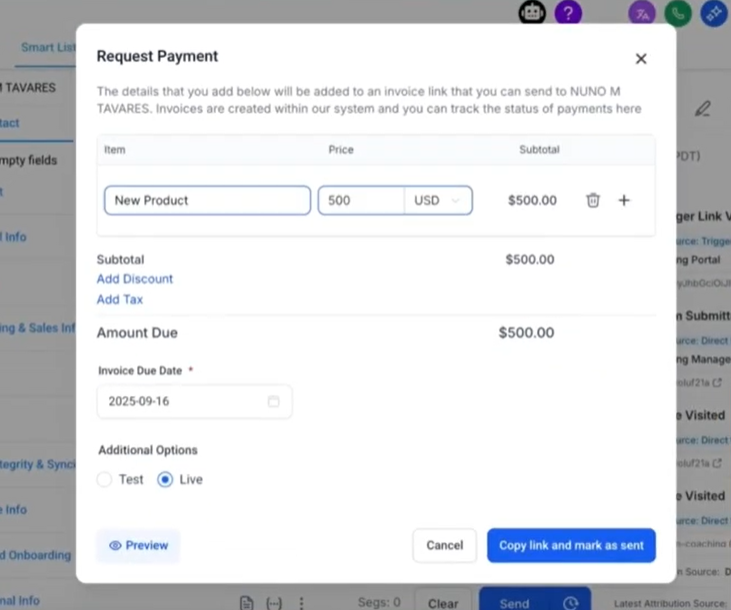The width and height of the screenshot is (731, 610).
Task: Select the Test radio option
Action: (x=104, y=479)
